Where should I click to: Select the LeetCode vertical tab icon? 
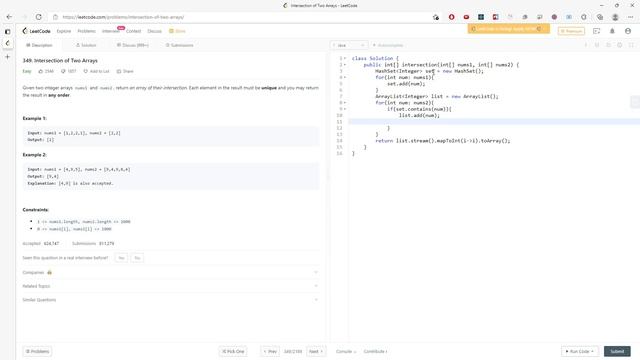click(7, 43)
